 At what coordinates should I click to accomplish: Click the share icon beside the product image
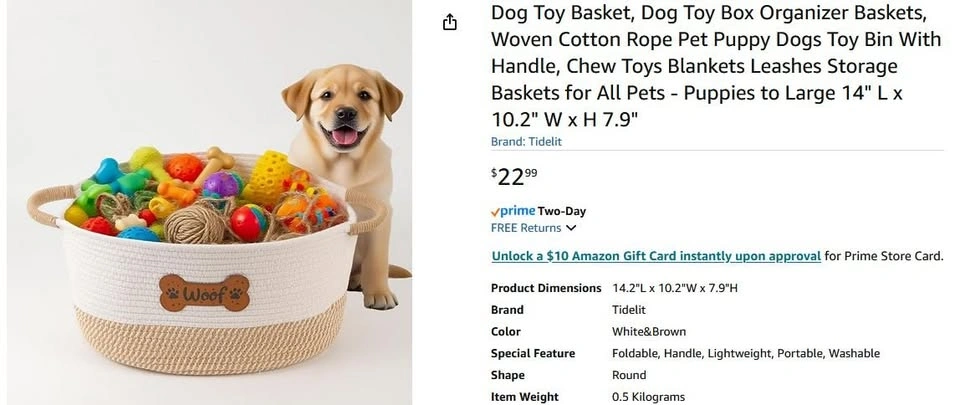tap(450, 23)
